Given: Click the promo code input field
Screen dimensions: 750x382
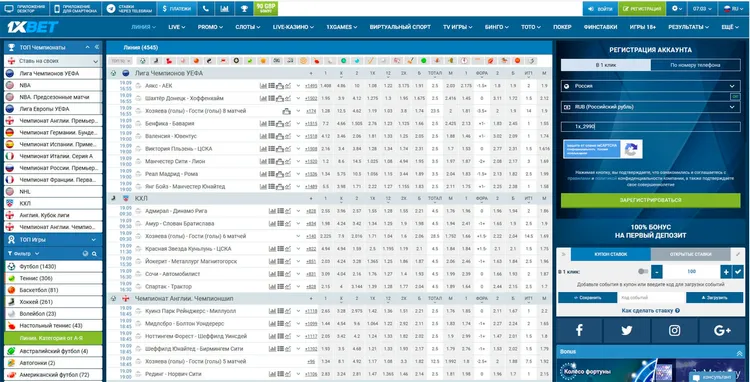Looking at the screenshot, I should 651,127.
